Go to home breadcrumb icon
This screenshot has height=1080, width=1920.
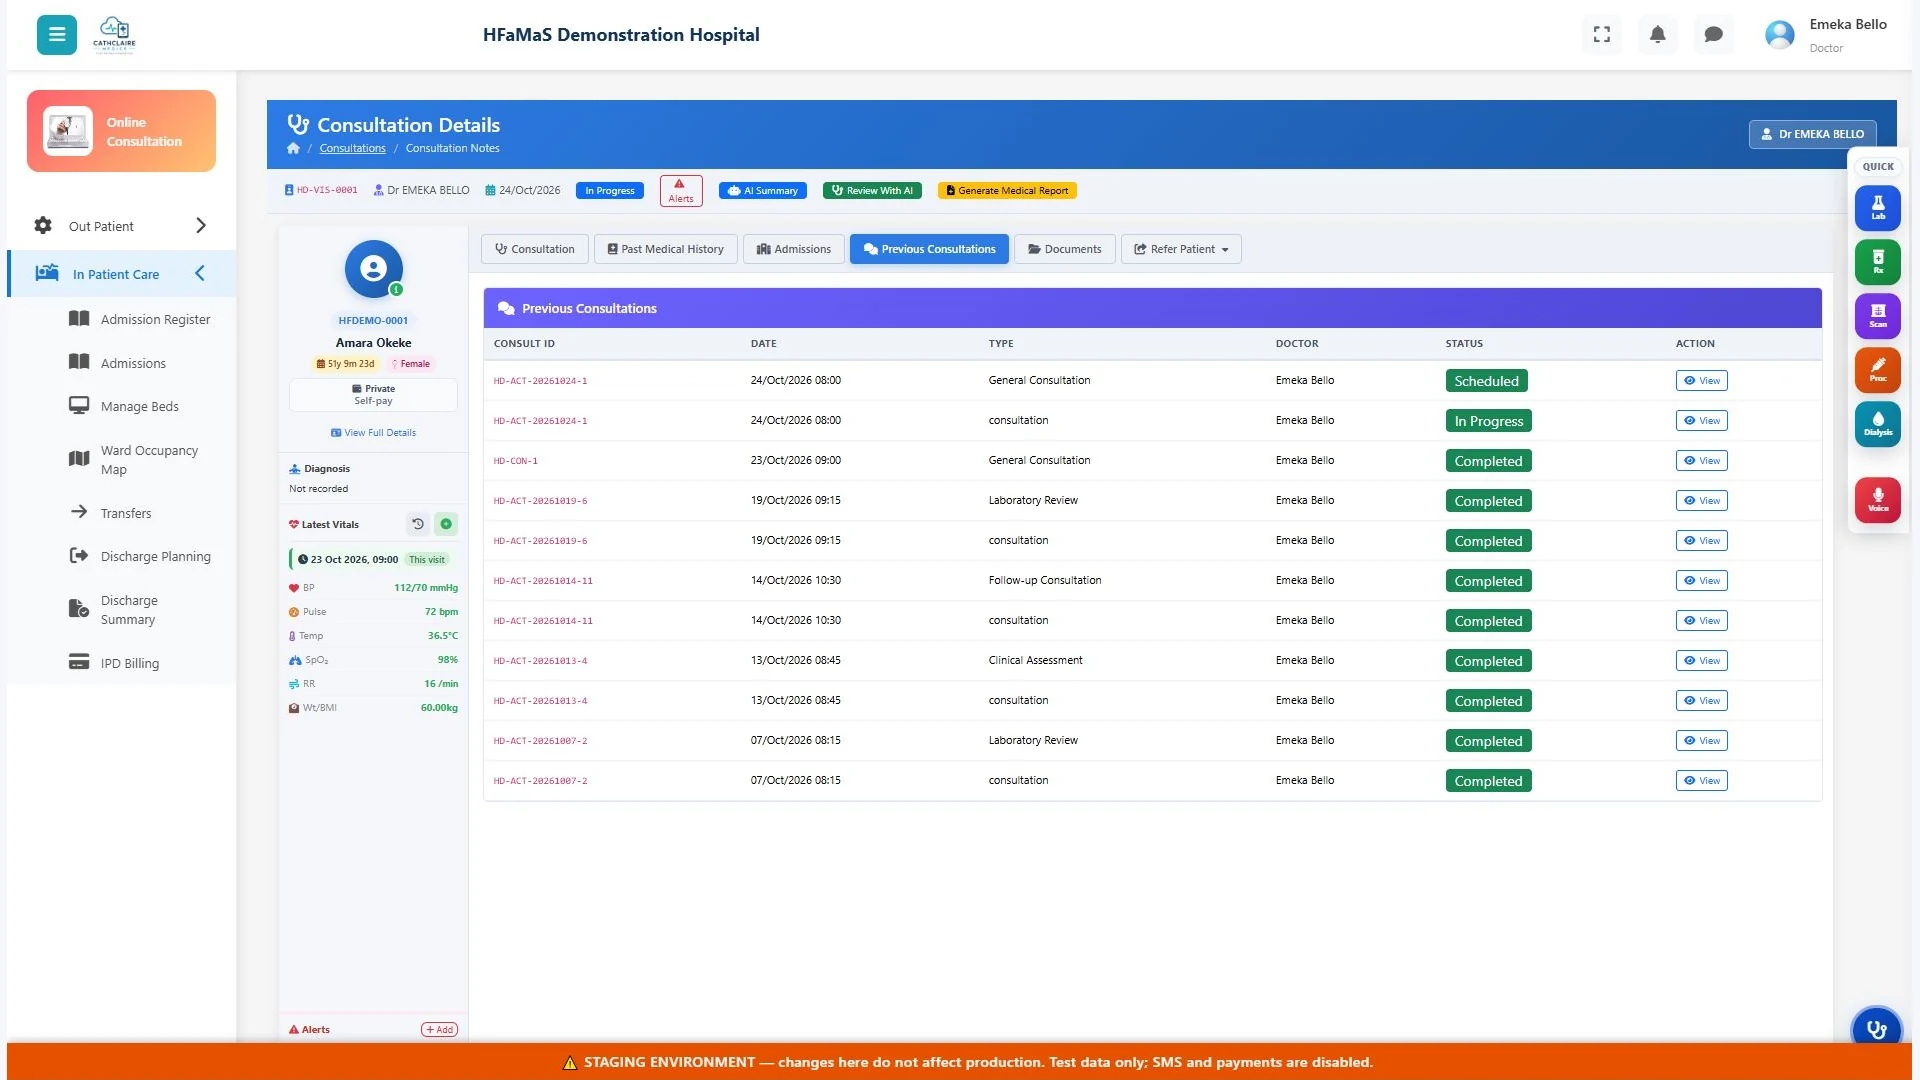tap(293, 148)
